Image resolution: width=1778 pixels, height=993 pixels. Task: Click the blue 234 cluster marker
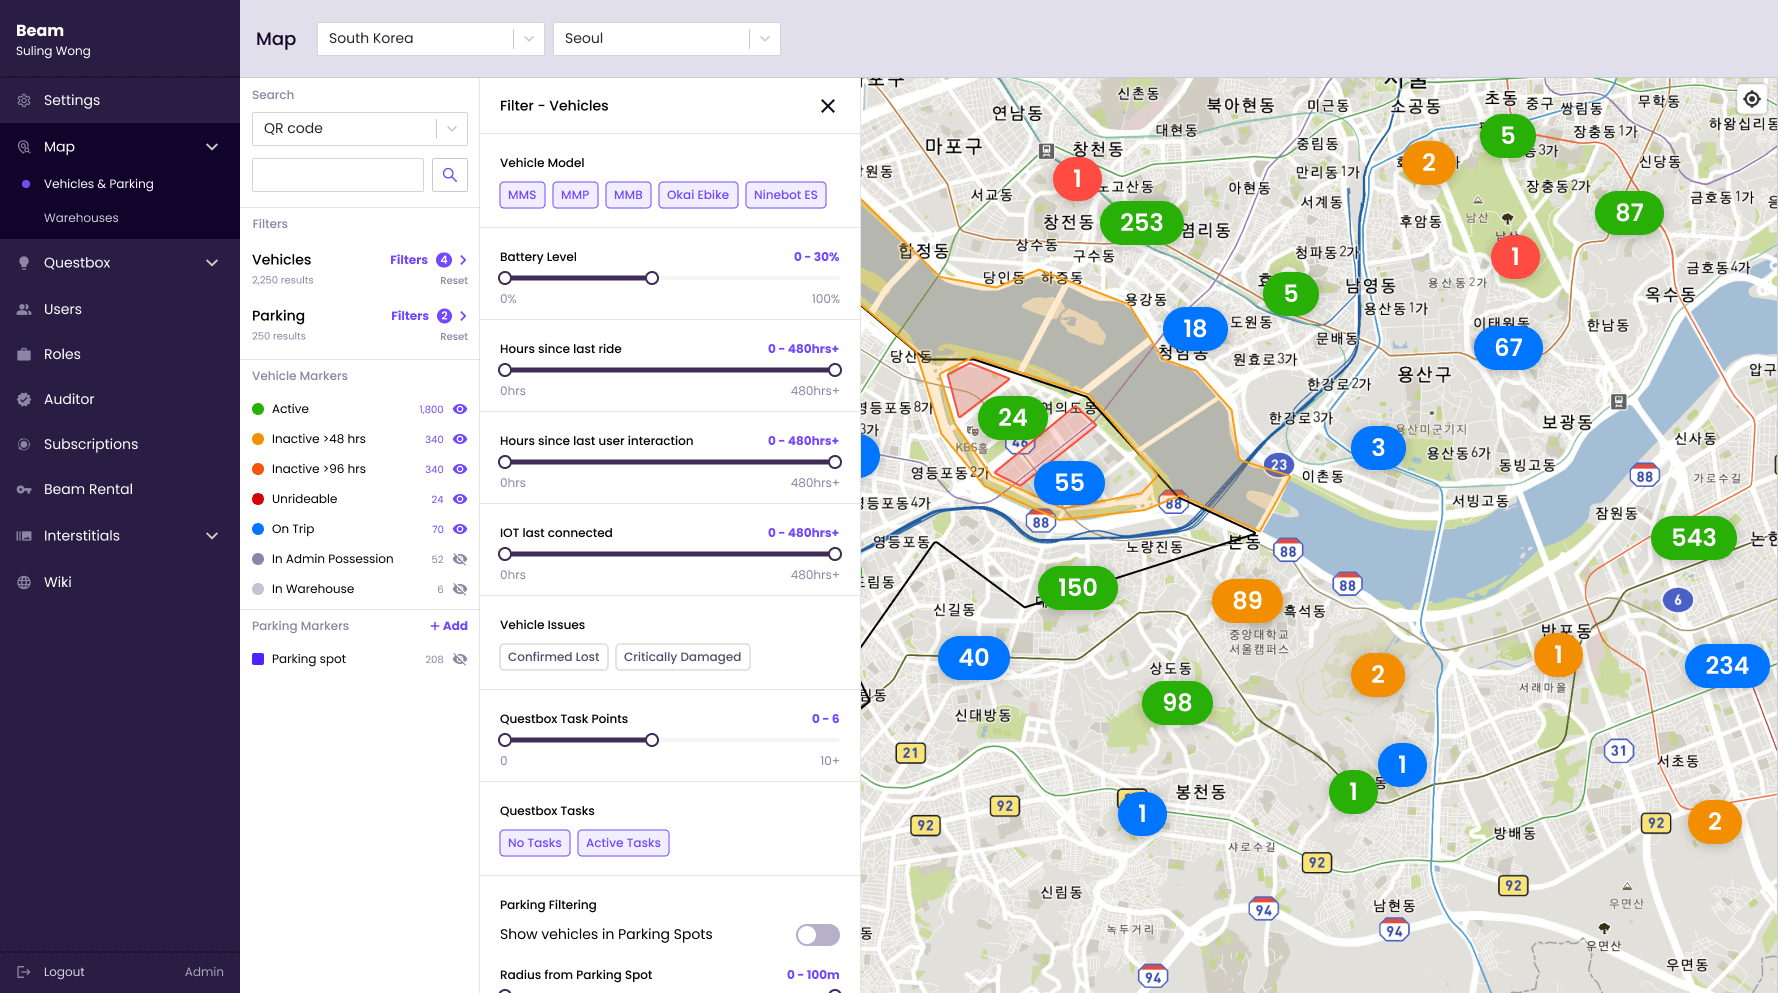(x=1727, y=666)
